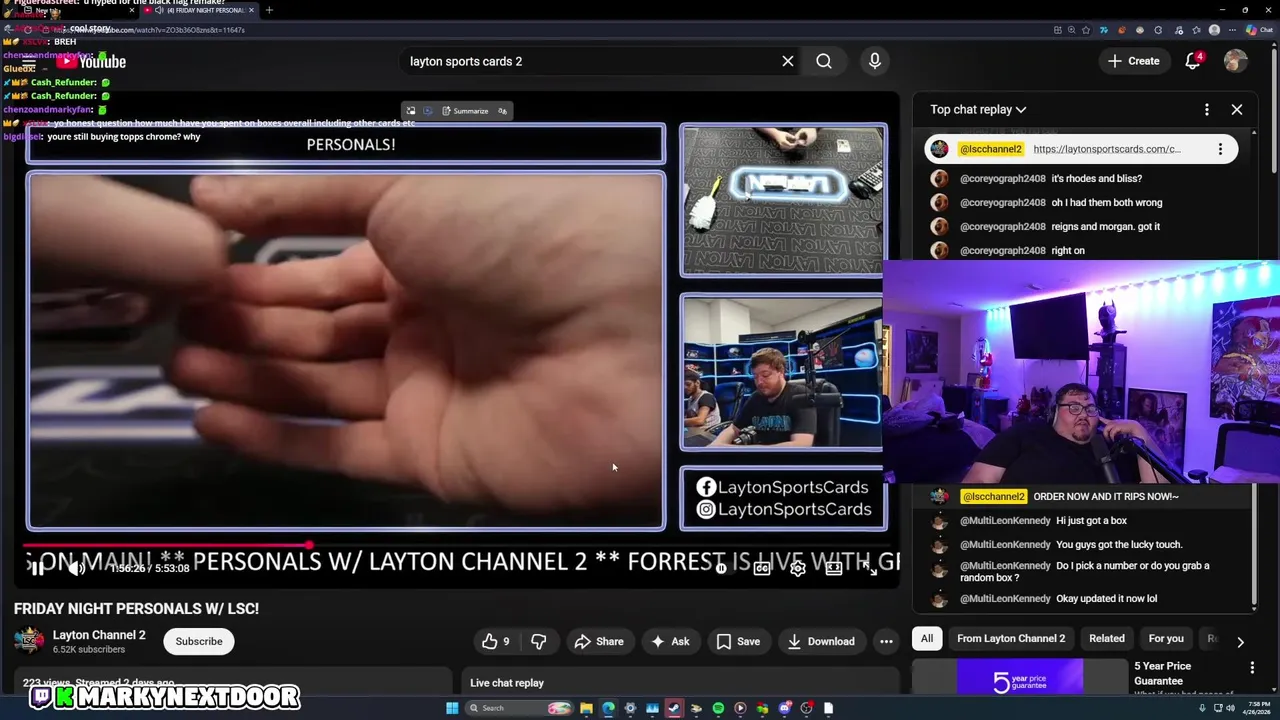Go to YouTube home via logo
The height and width of the screenshot is (720, 1280).
click(89, 61)
